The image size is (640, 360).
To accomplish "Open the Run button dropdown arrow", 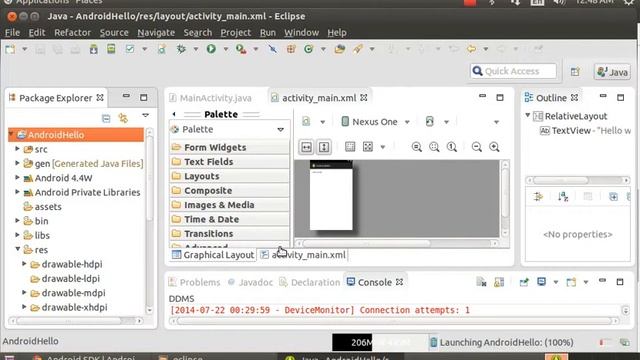I will (x=225, y=49).
